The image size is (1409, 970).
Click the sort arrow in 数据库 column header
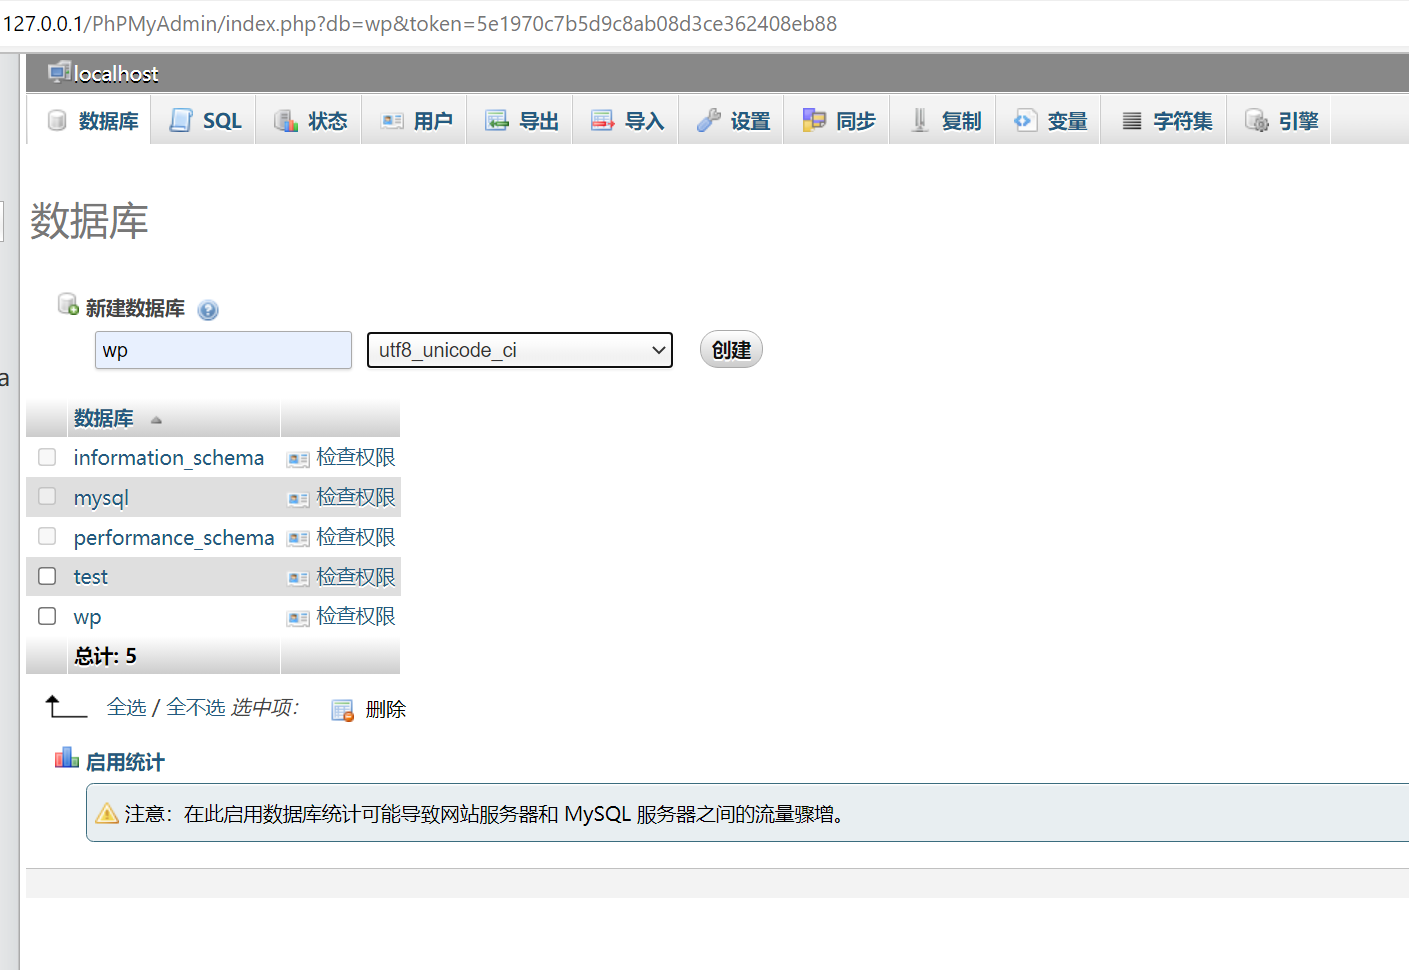pos(156,420)
